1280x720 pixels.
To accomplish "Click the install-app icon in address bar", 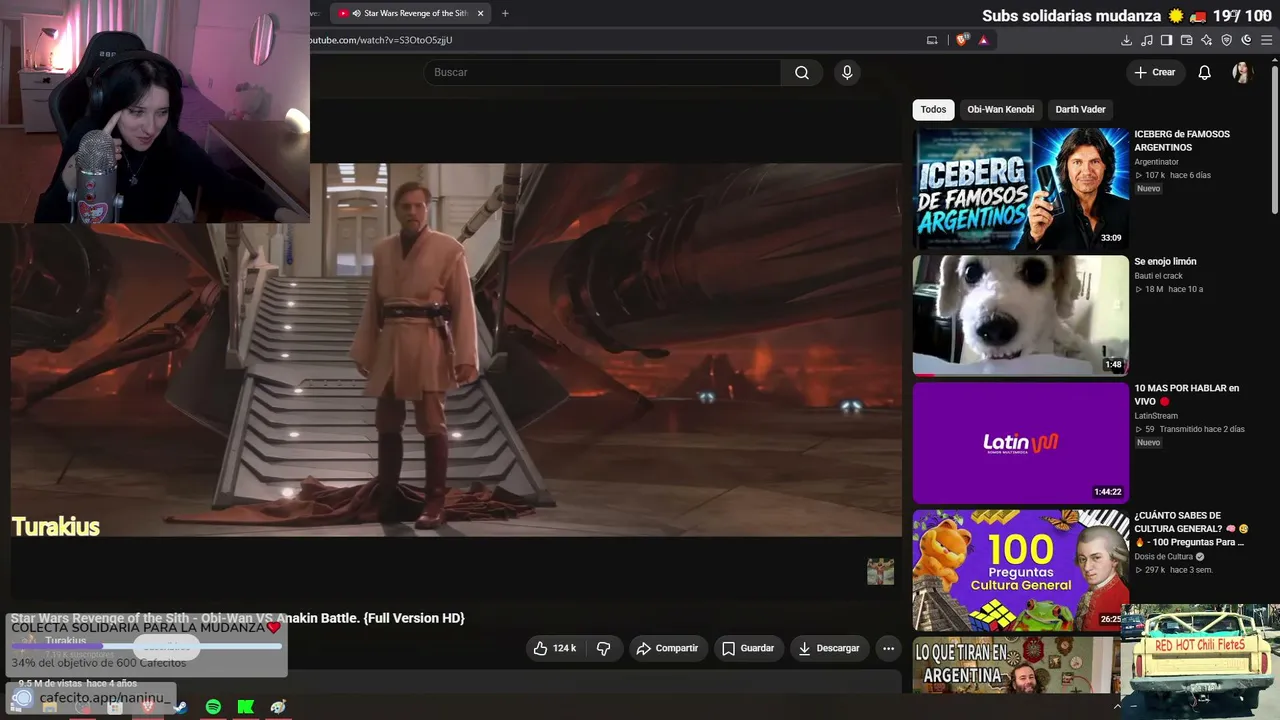I will click(x=932, y=40).
